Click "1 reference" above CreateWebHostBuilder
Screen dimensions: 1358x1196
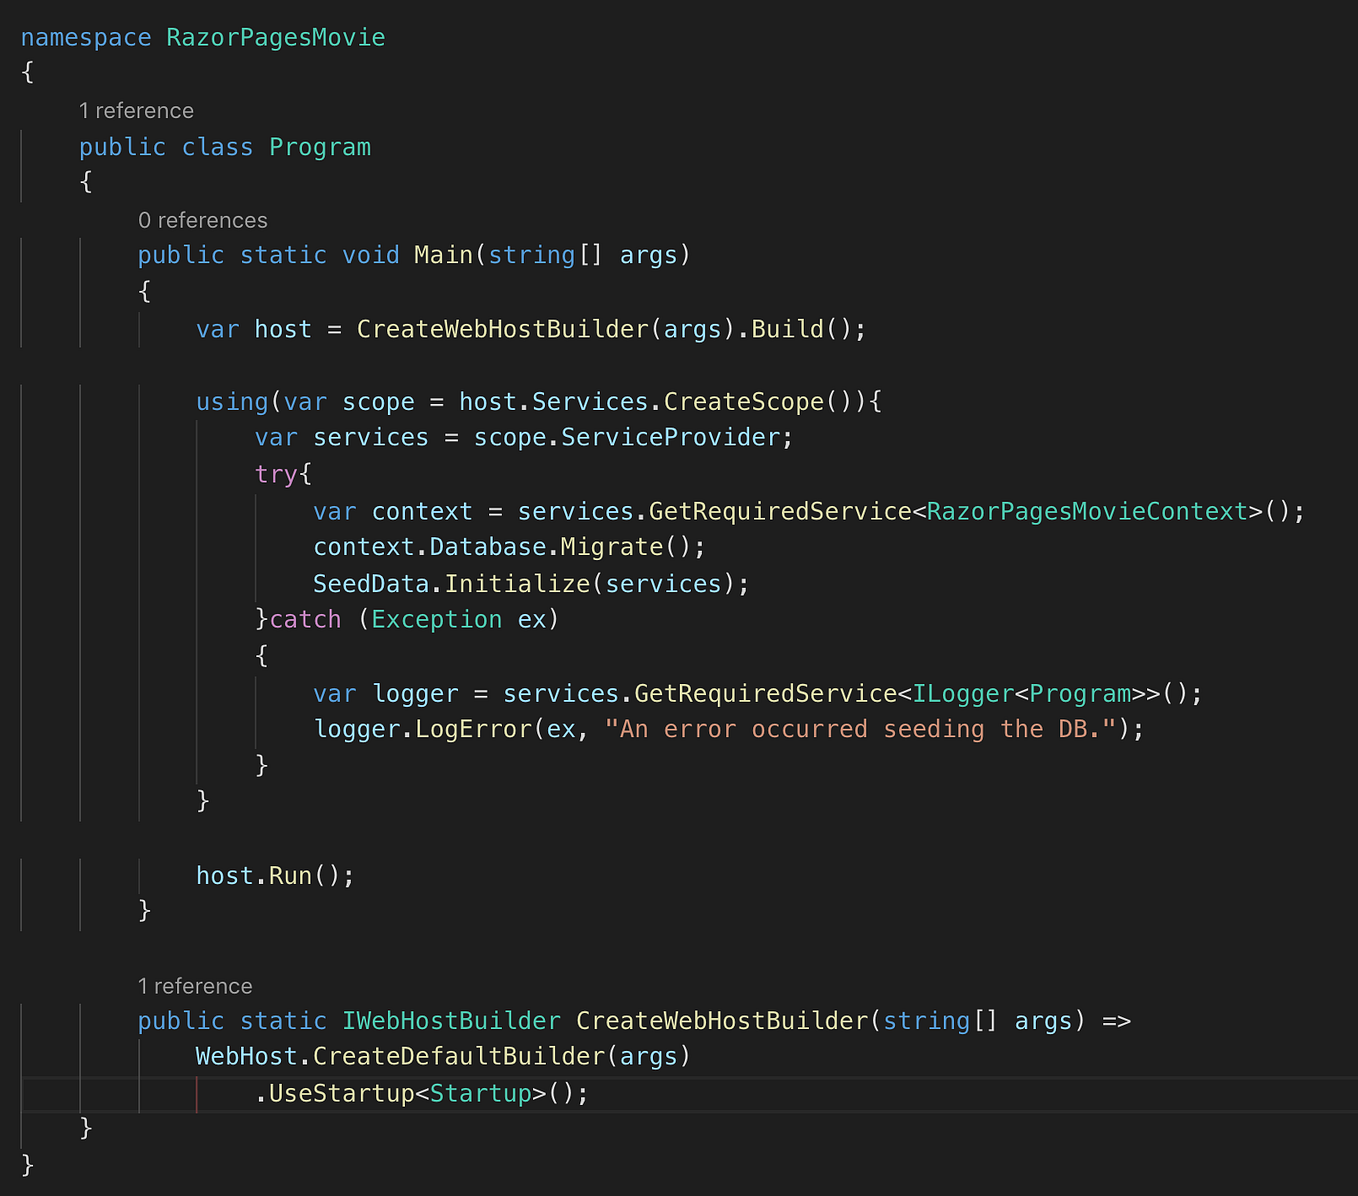(x=195, y=985)
